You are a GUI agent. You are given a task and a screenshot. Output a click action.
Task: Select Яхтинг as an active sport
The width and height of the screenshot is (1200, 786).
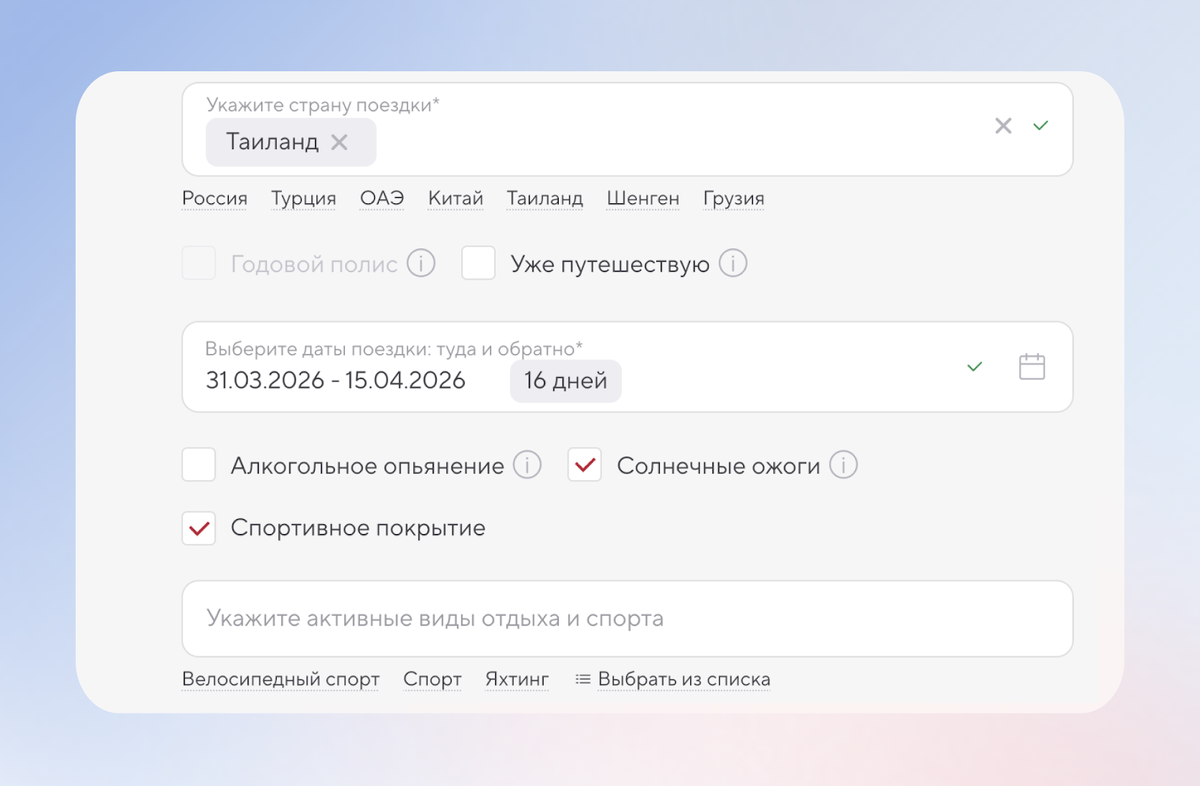517,679
